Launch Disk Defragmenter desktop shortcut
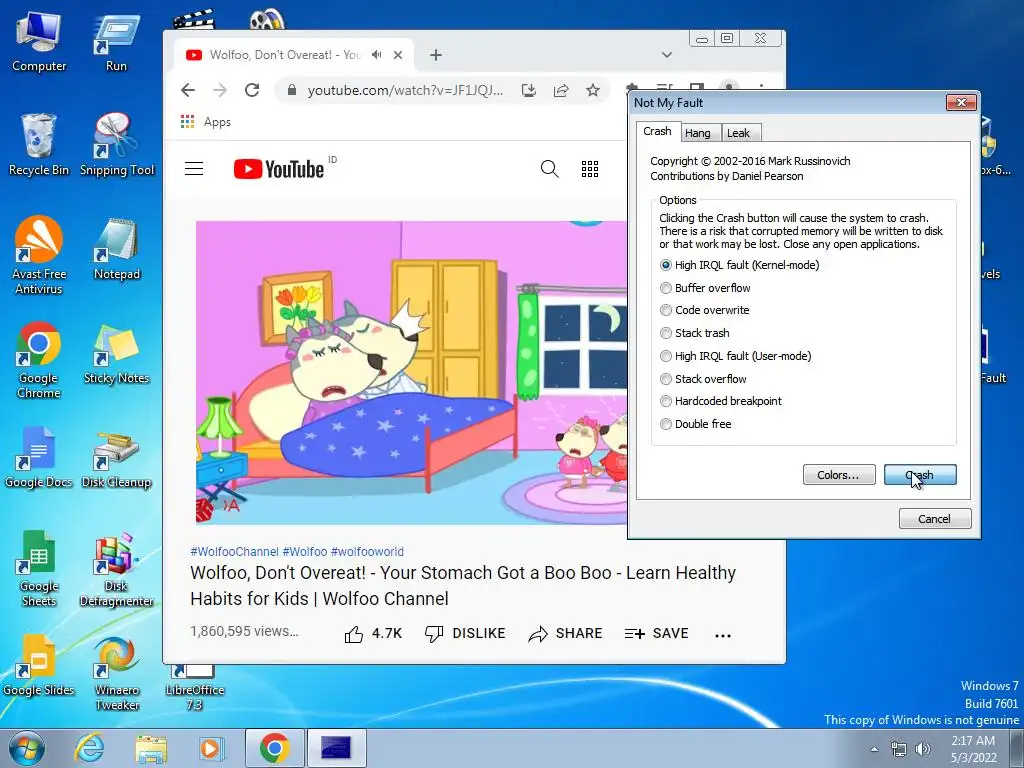This screenshot has width=1024, height=768. coord(116,567)
